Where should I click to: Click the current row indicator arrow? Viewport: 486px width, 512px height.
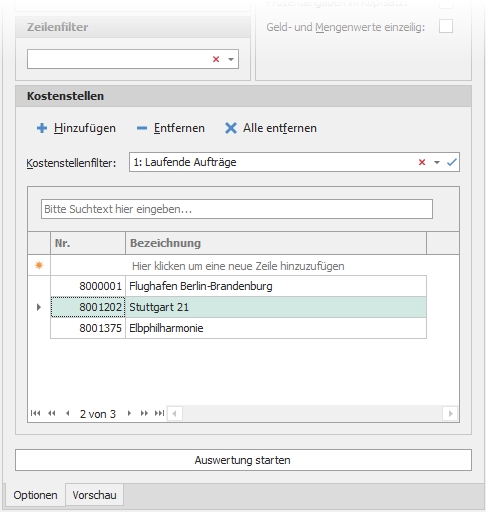click(39, 307)
